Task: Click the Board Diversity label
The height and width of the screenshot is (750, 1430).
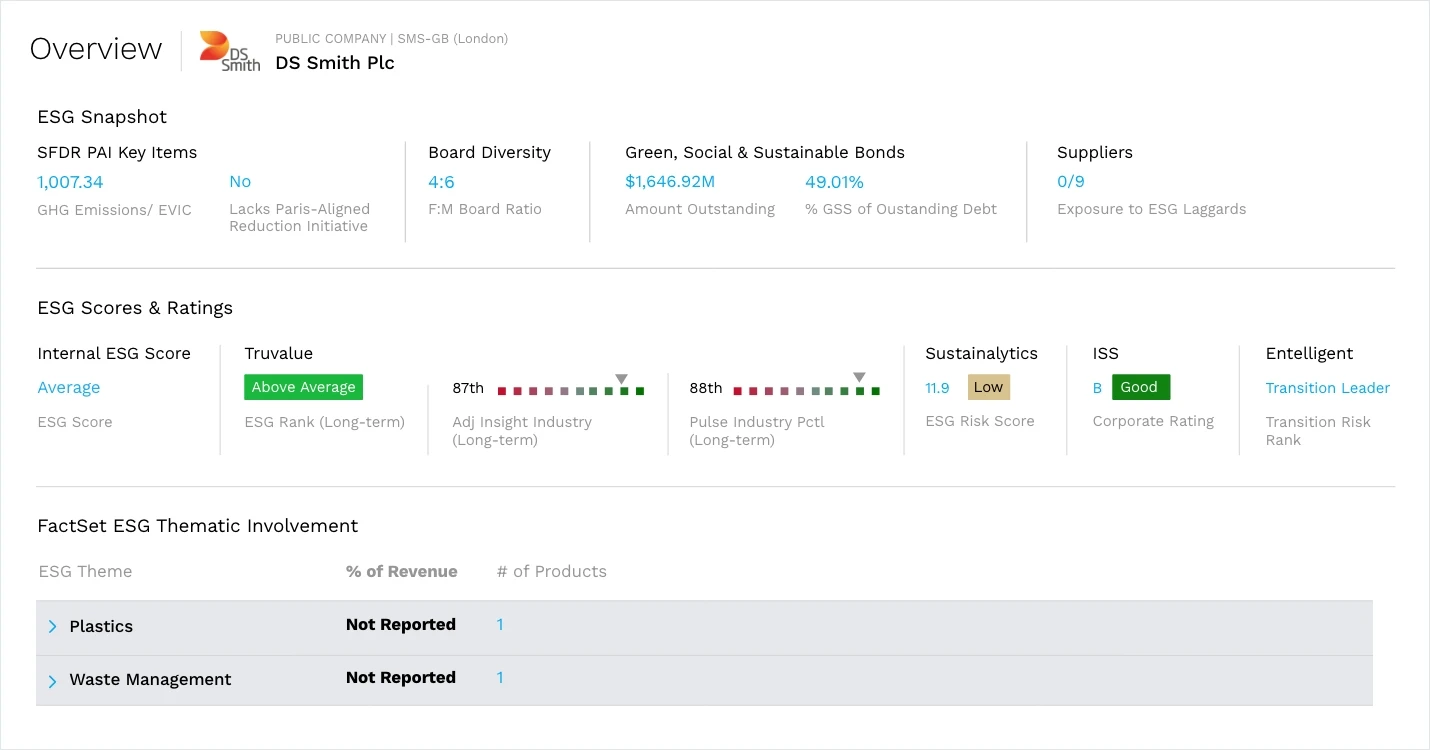Action: coord(490,153)
